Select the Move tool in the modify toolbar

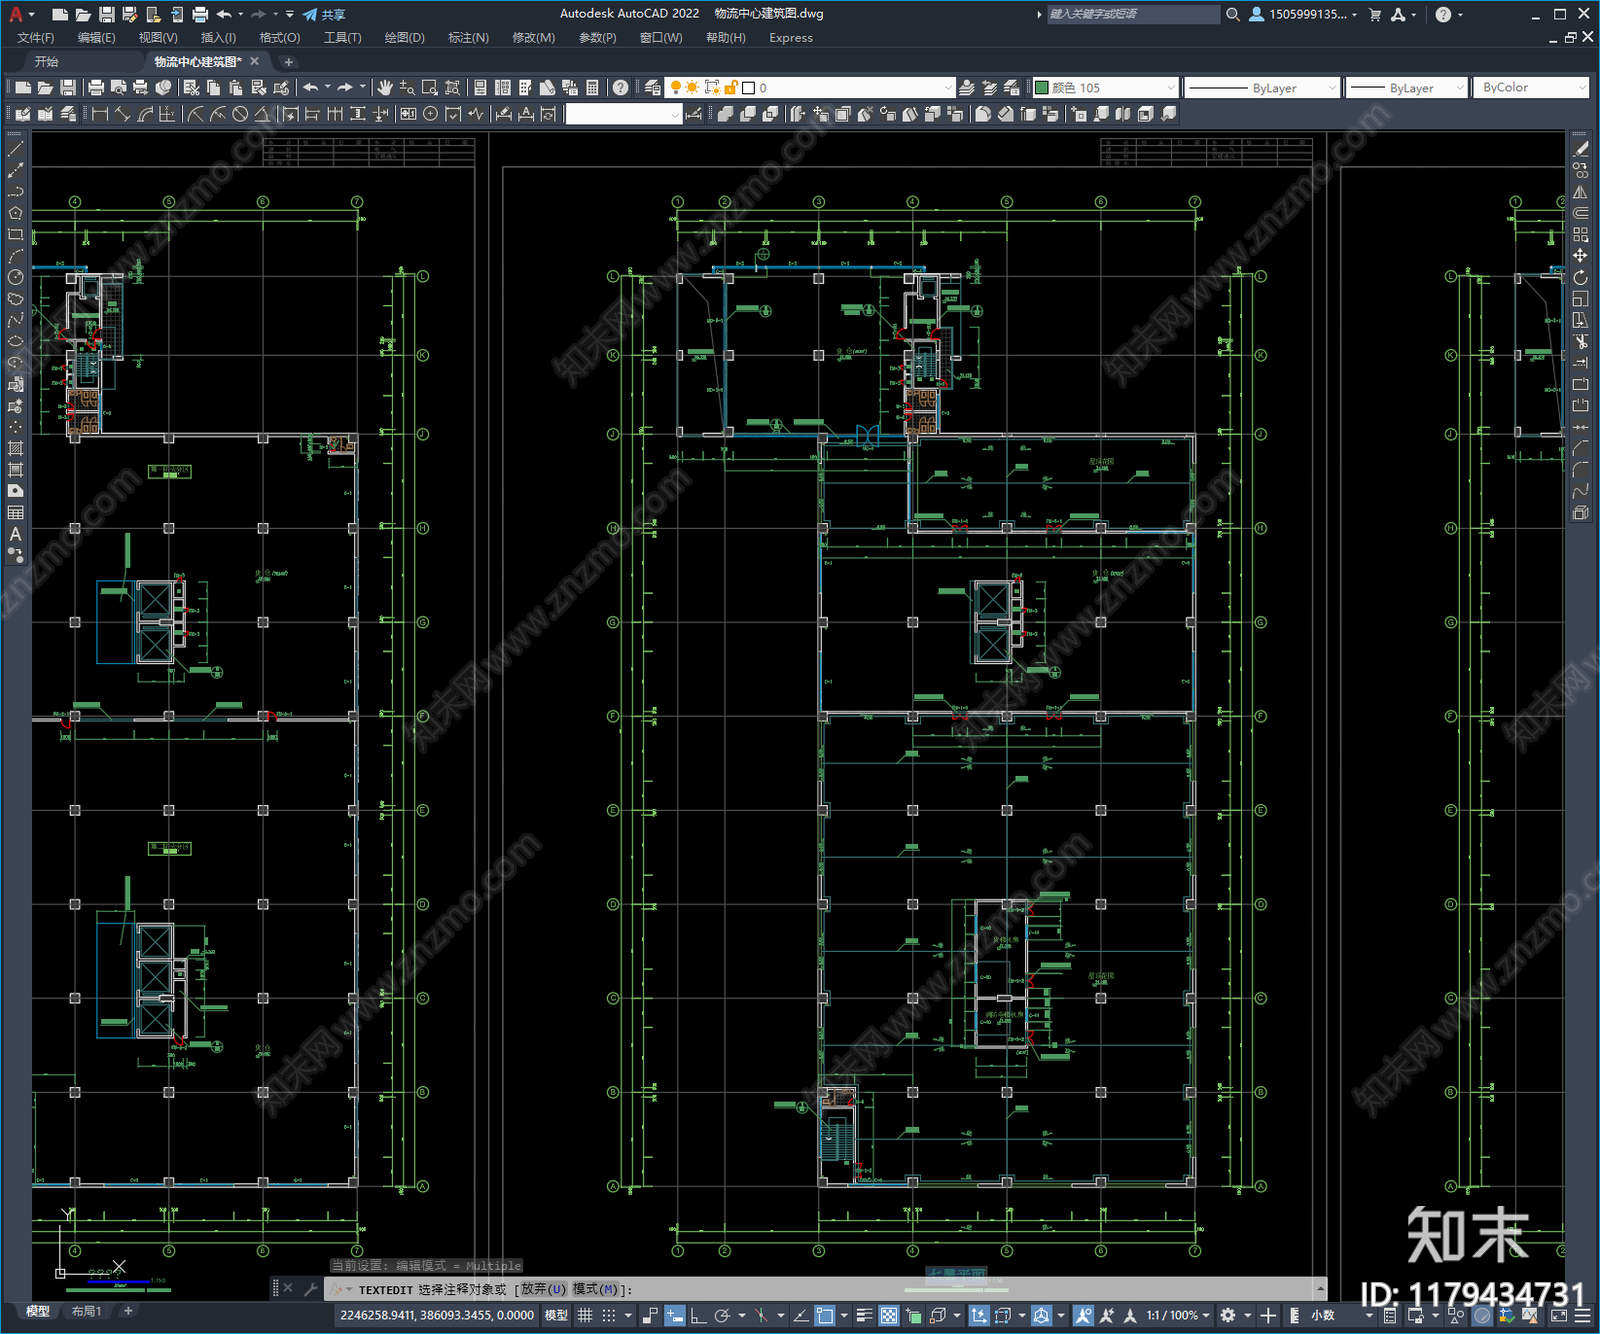tap(1581, 256)
